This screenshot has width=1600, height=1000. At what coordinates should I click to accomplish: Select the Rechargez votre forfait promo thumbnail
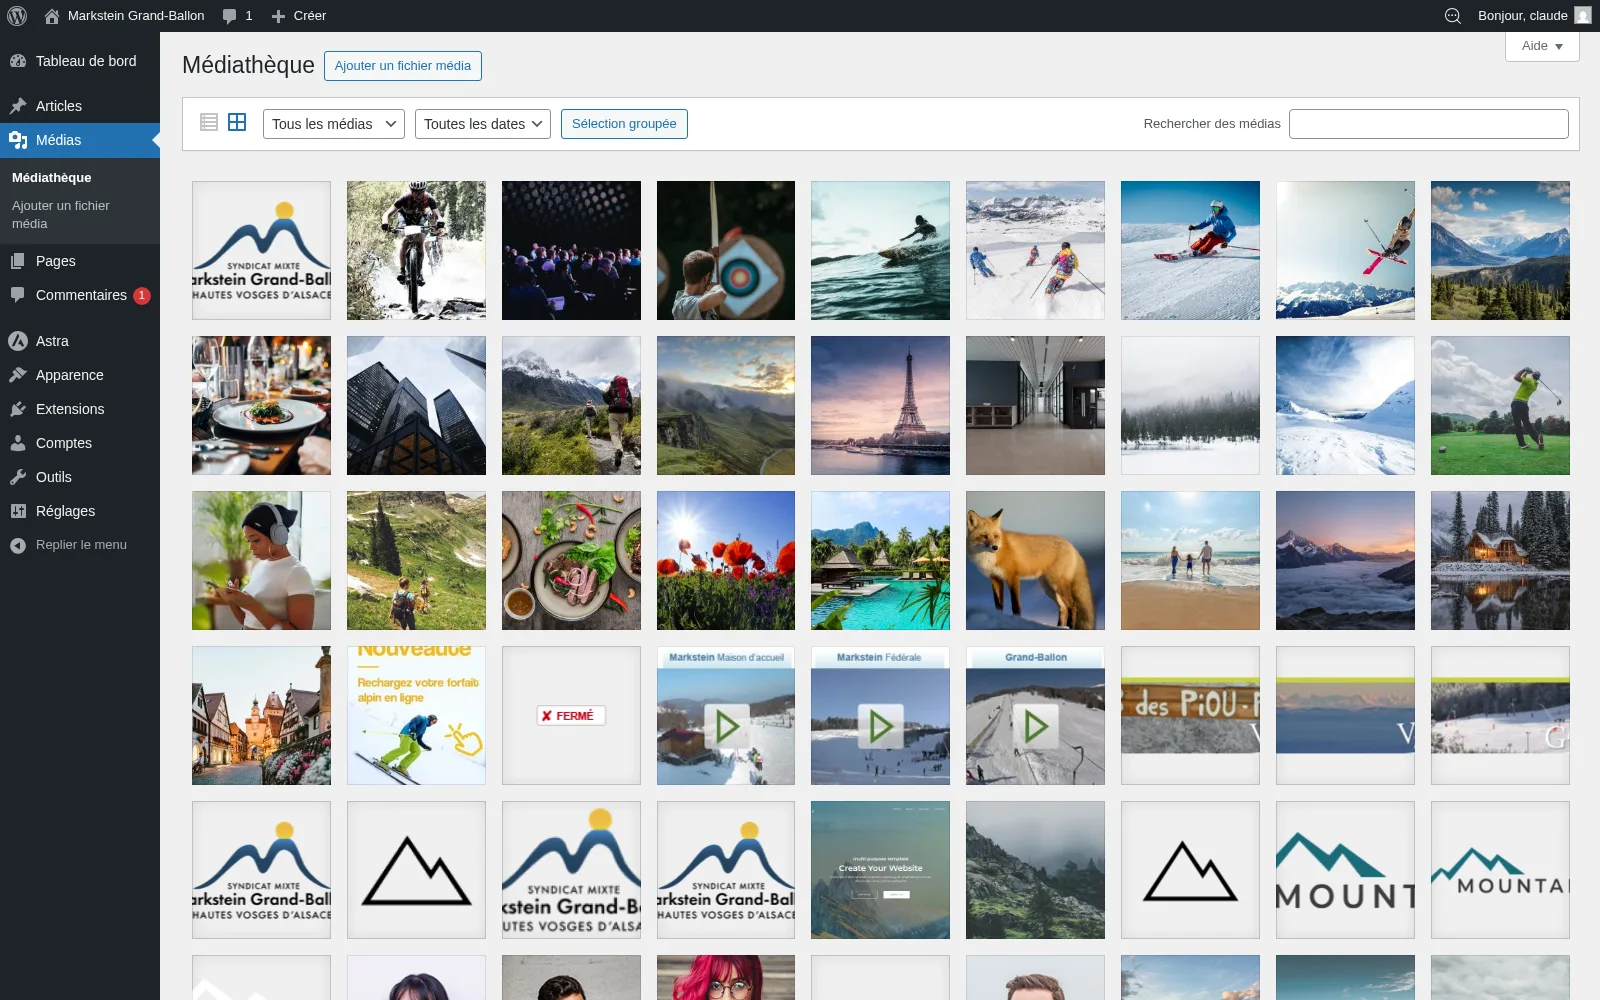[416, 715]
